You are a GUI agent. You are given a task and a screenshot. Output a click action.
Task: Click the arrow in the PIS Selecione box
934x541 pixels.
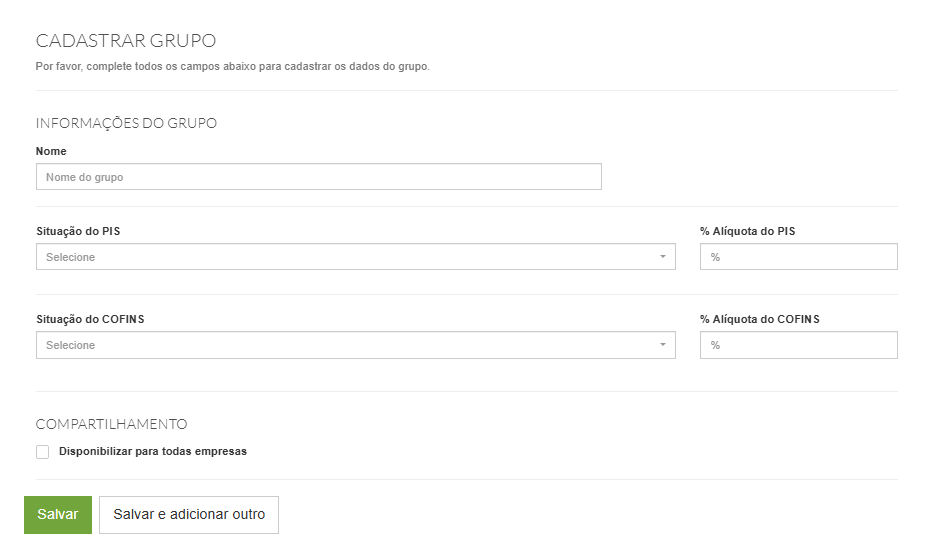tap(662, 257)
